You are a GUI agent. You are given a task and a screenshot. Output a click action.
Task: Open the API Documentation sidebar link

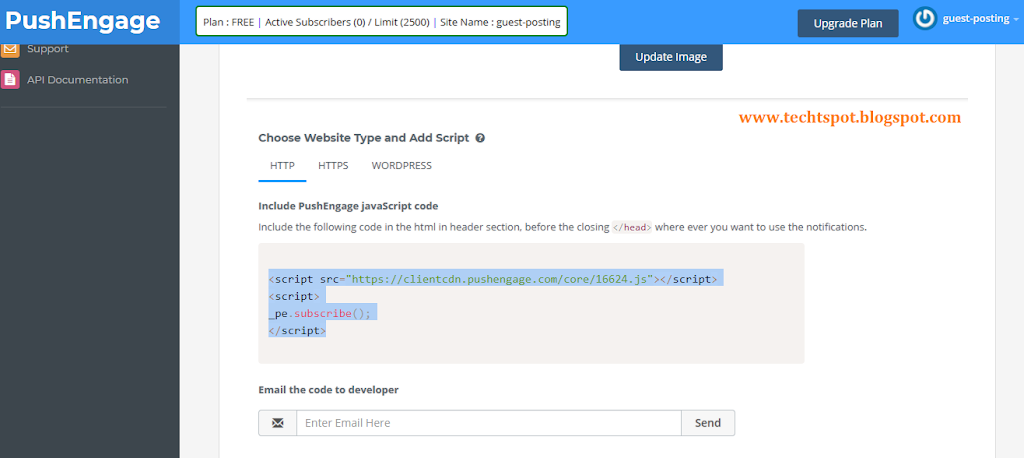tap(77, 80)
